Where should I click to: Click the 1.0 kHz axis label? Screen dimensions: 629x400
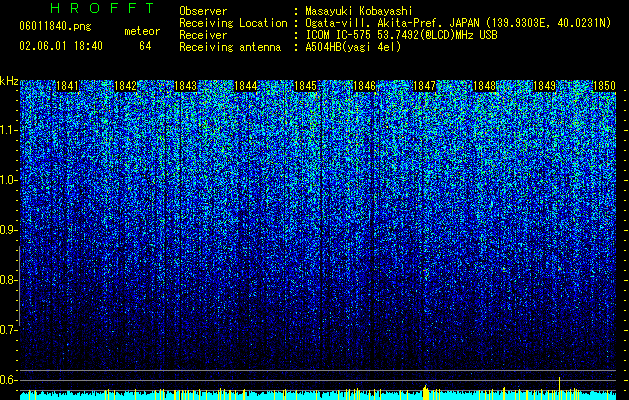(x=8, y=180)
